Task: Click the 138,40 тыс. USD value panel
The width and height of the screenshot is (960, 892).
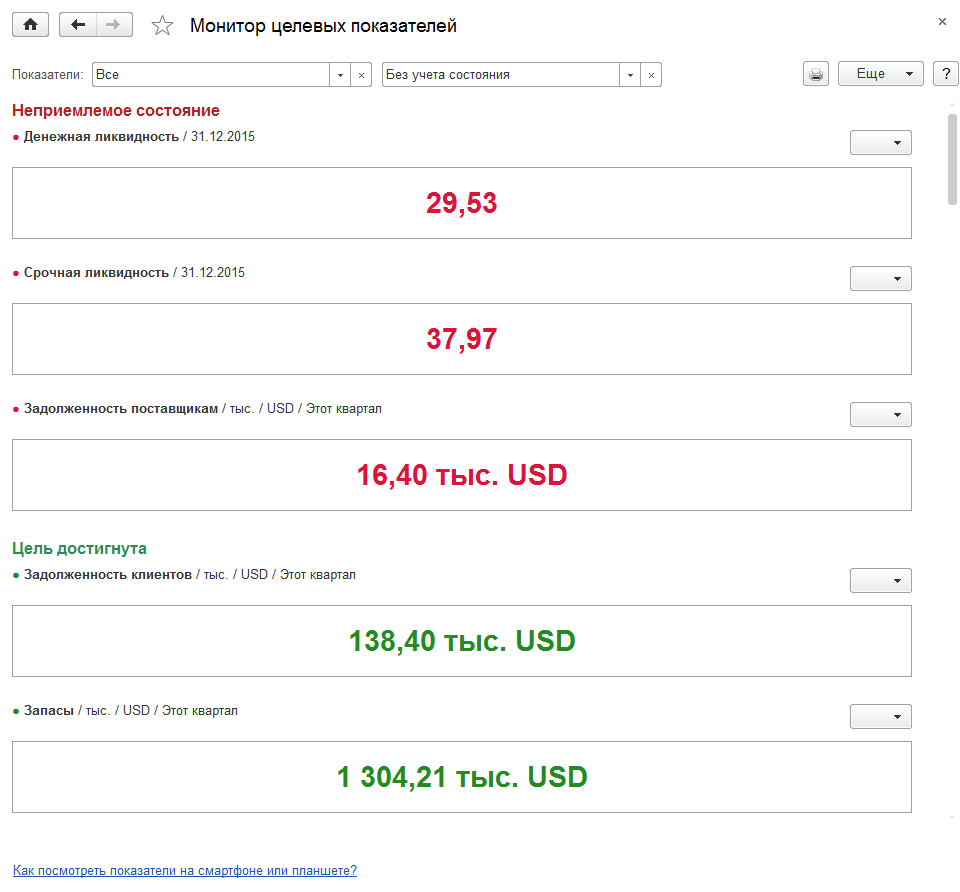Action: pos(461,641)
